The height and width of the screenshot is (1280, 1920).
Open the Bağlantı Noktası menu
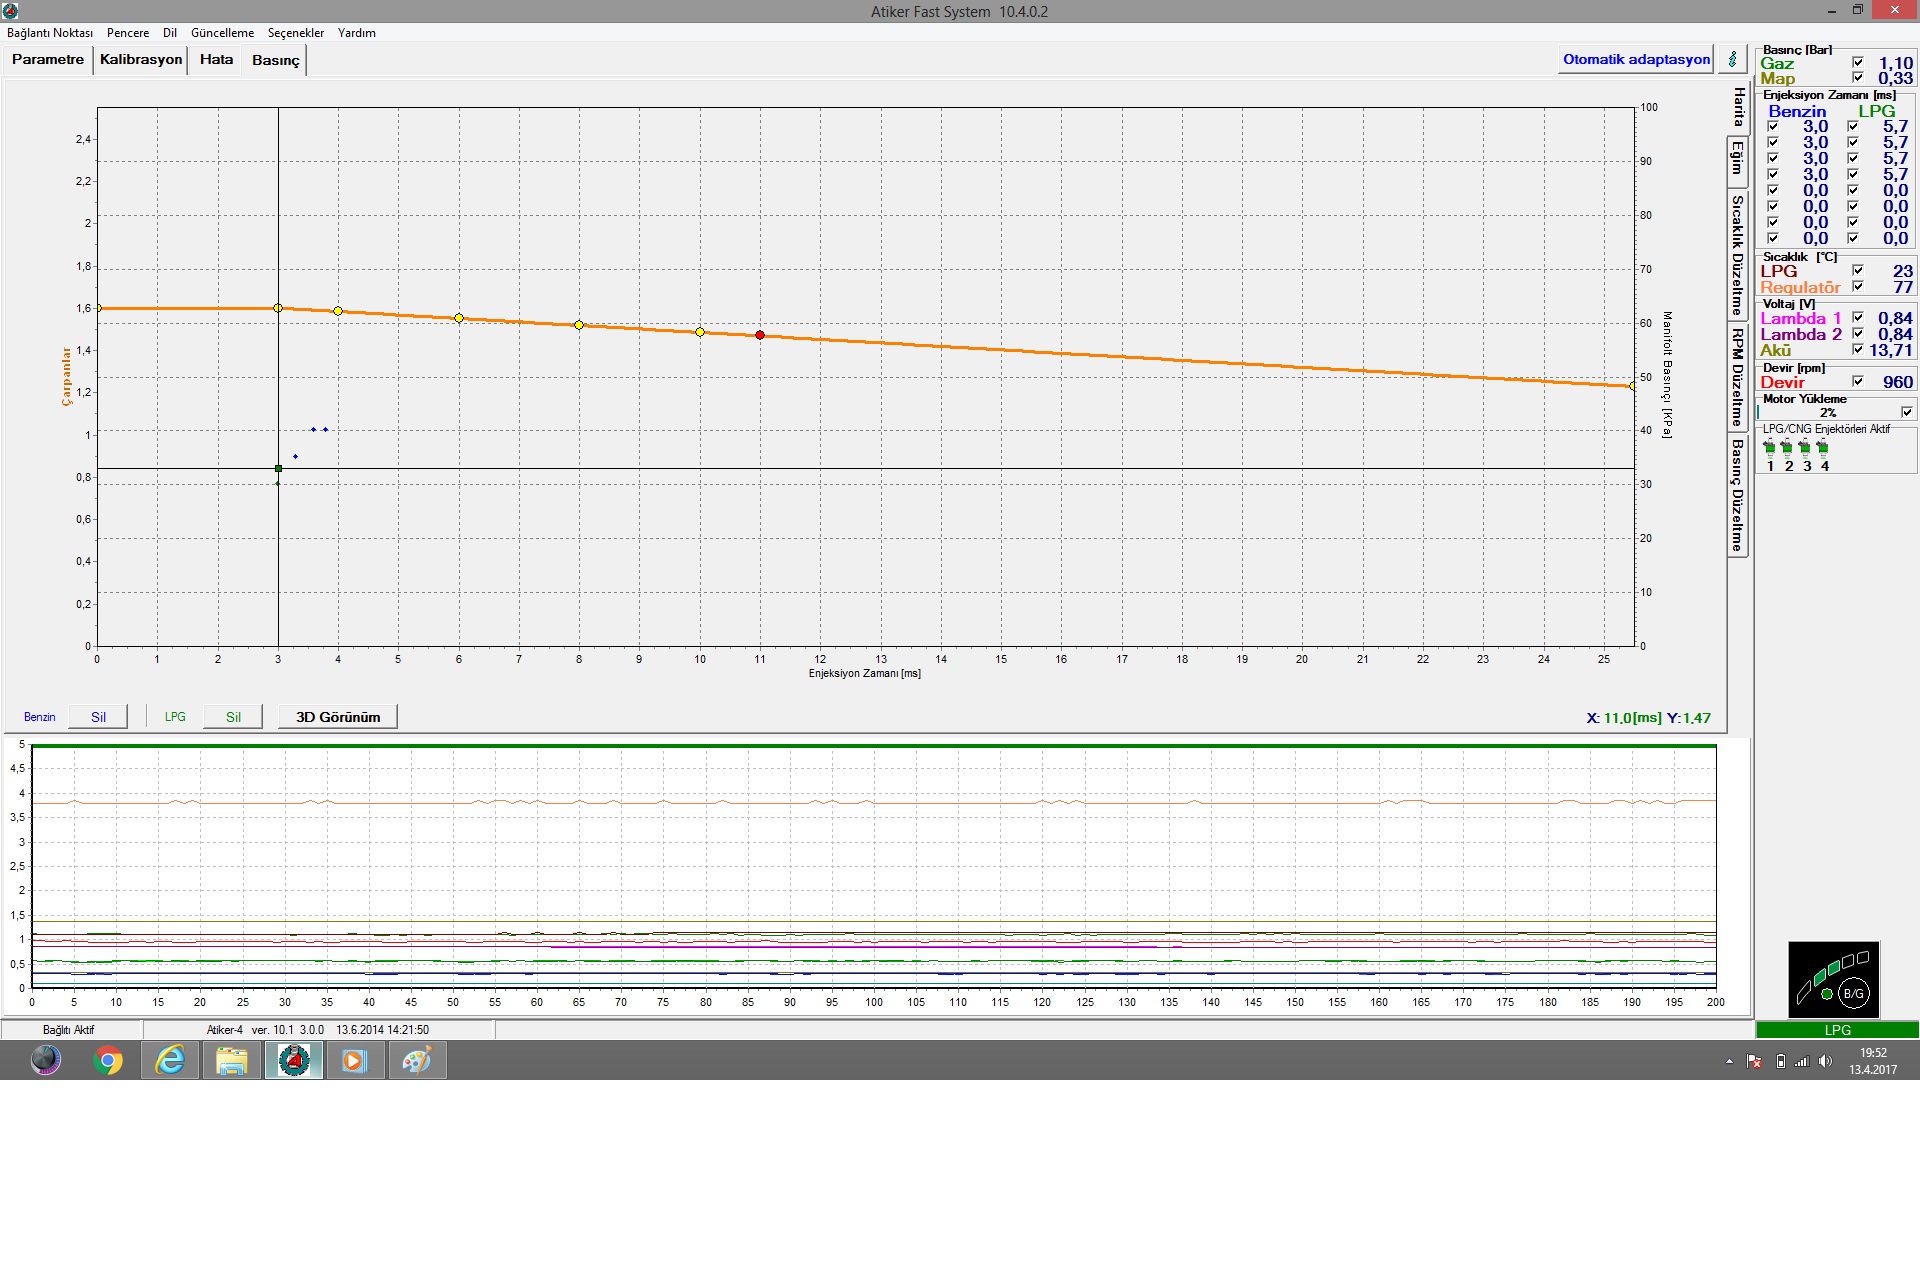[x=49, y=33]
